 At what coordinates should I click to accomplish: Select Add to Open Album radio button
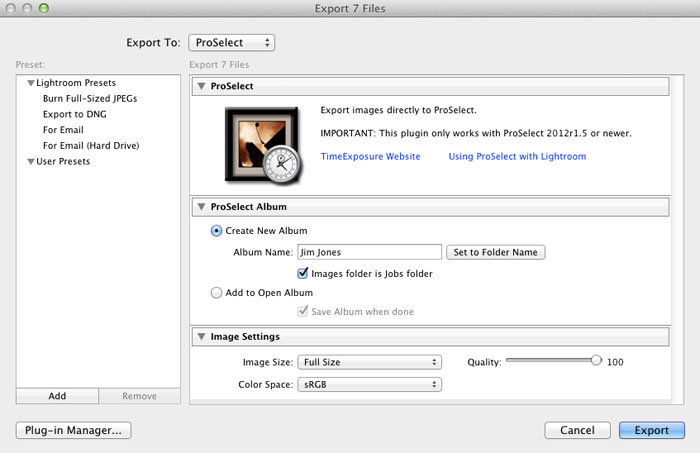coord(216,293)
